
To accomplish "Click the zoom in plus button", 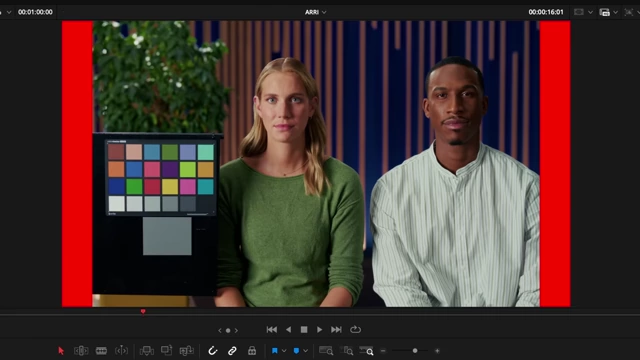I will (x=437, y=351).
